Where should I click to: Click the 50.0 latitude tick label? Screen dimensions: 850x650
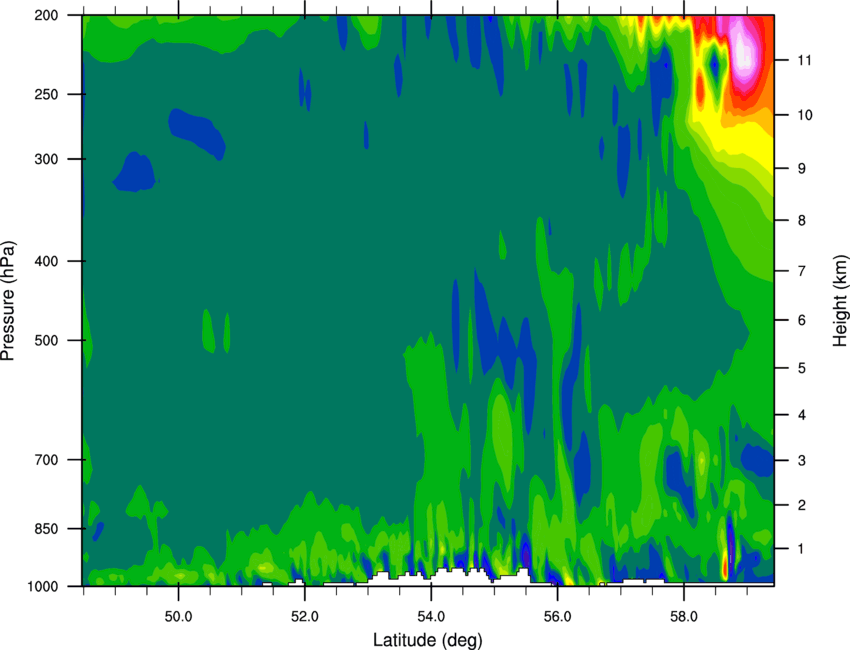pyautogui.click(x=178, y=616)
